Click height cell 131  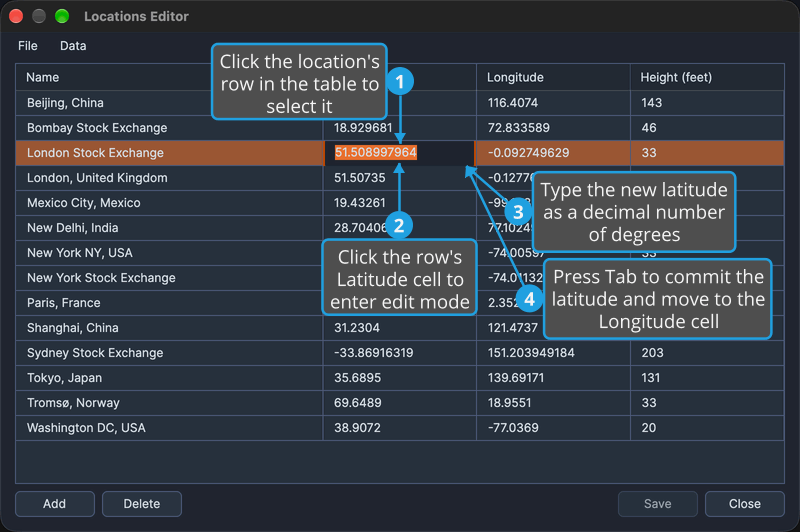coord(707,378)
